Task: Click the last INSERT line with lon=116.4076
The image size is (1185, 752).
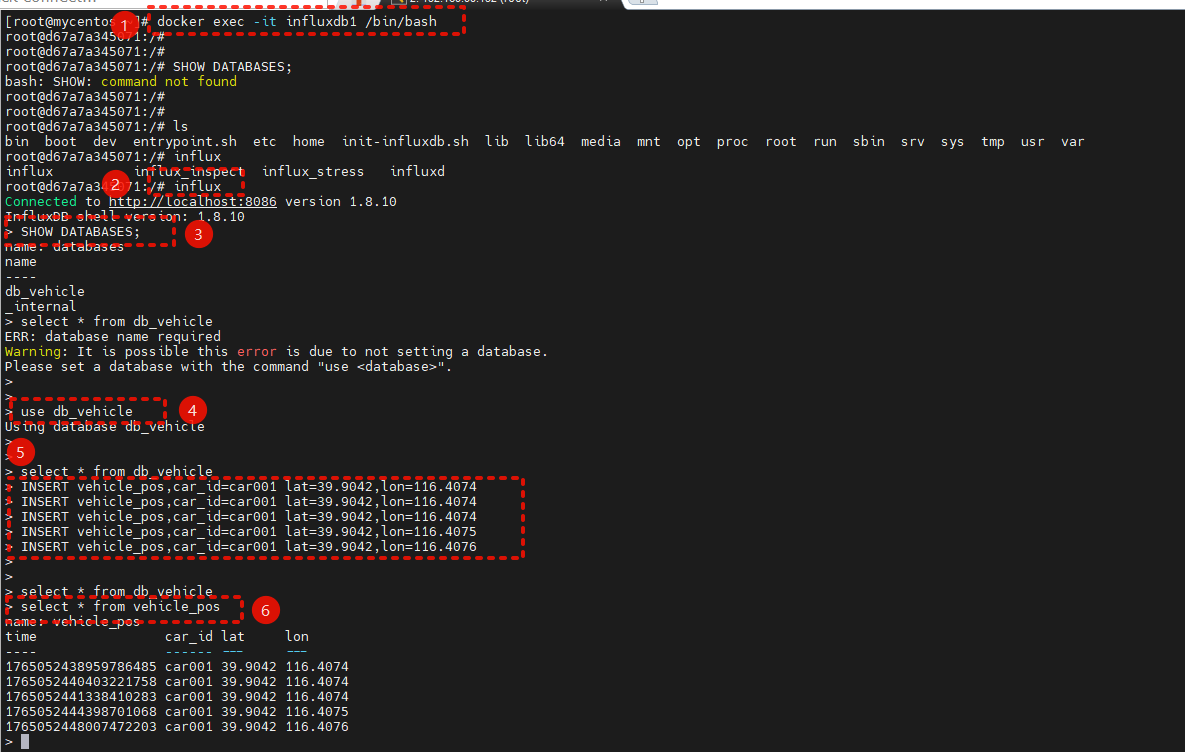Action: click(248, 546)
